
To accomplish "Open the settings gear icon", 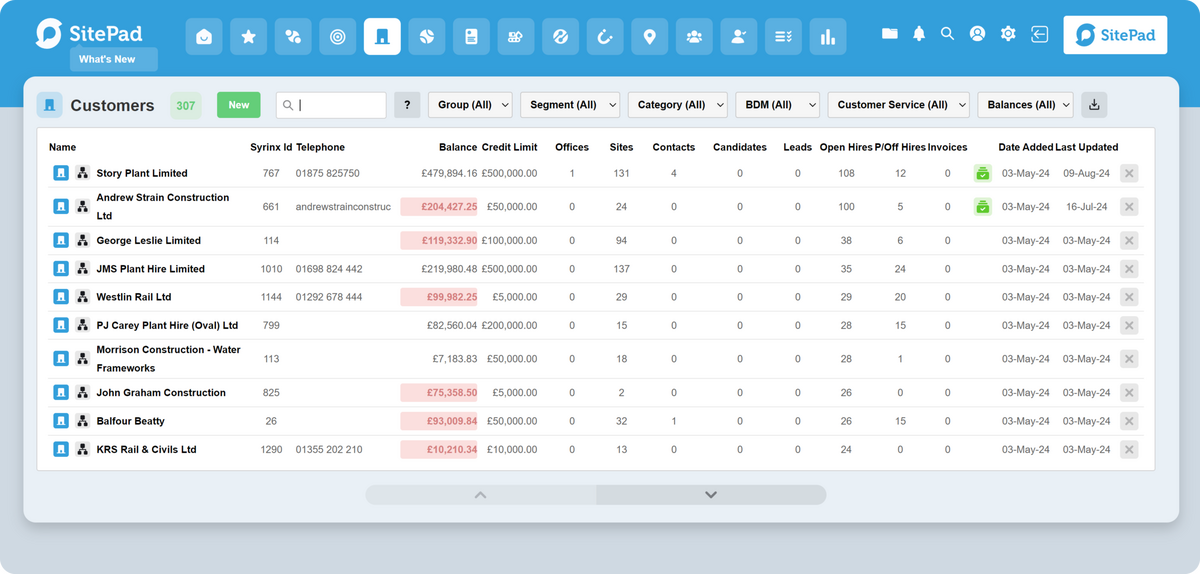I will point(1007,34).
